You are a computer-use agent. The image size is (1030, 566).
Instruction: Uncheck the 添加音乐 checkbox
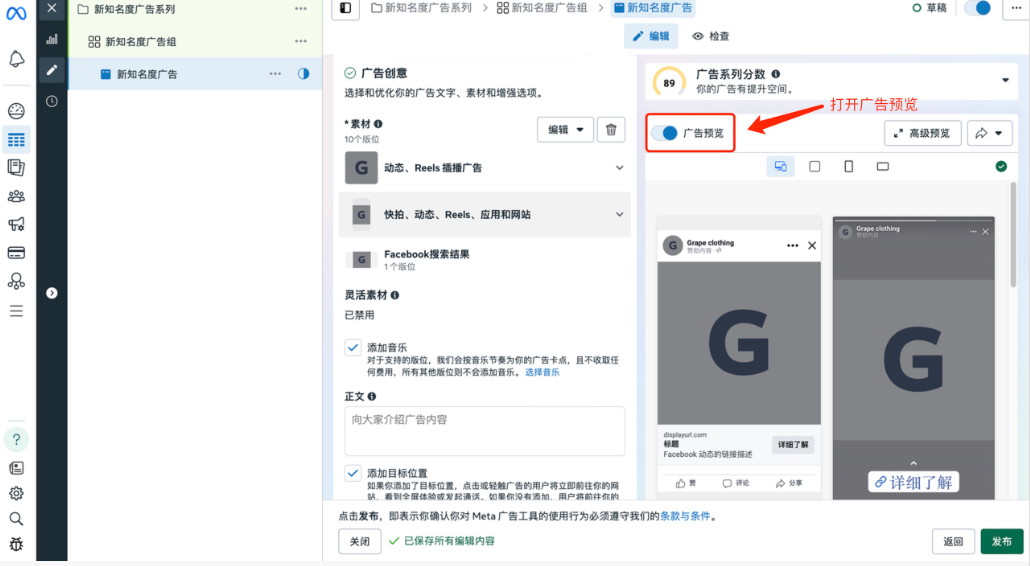tap(353, 347)
